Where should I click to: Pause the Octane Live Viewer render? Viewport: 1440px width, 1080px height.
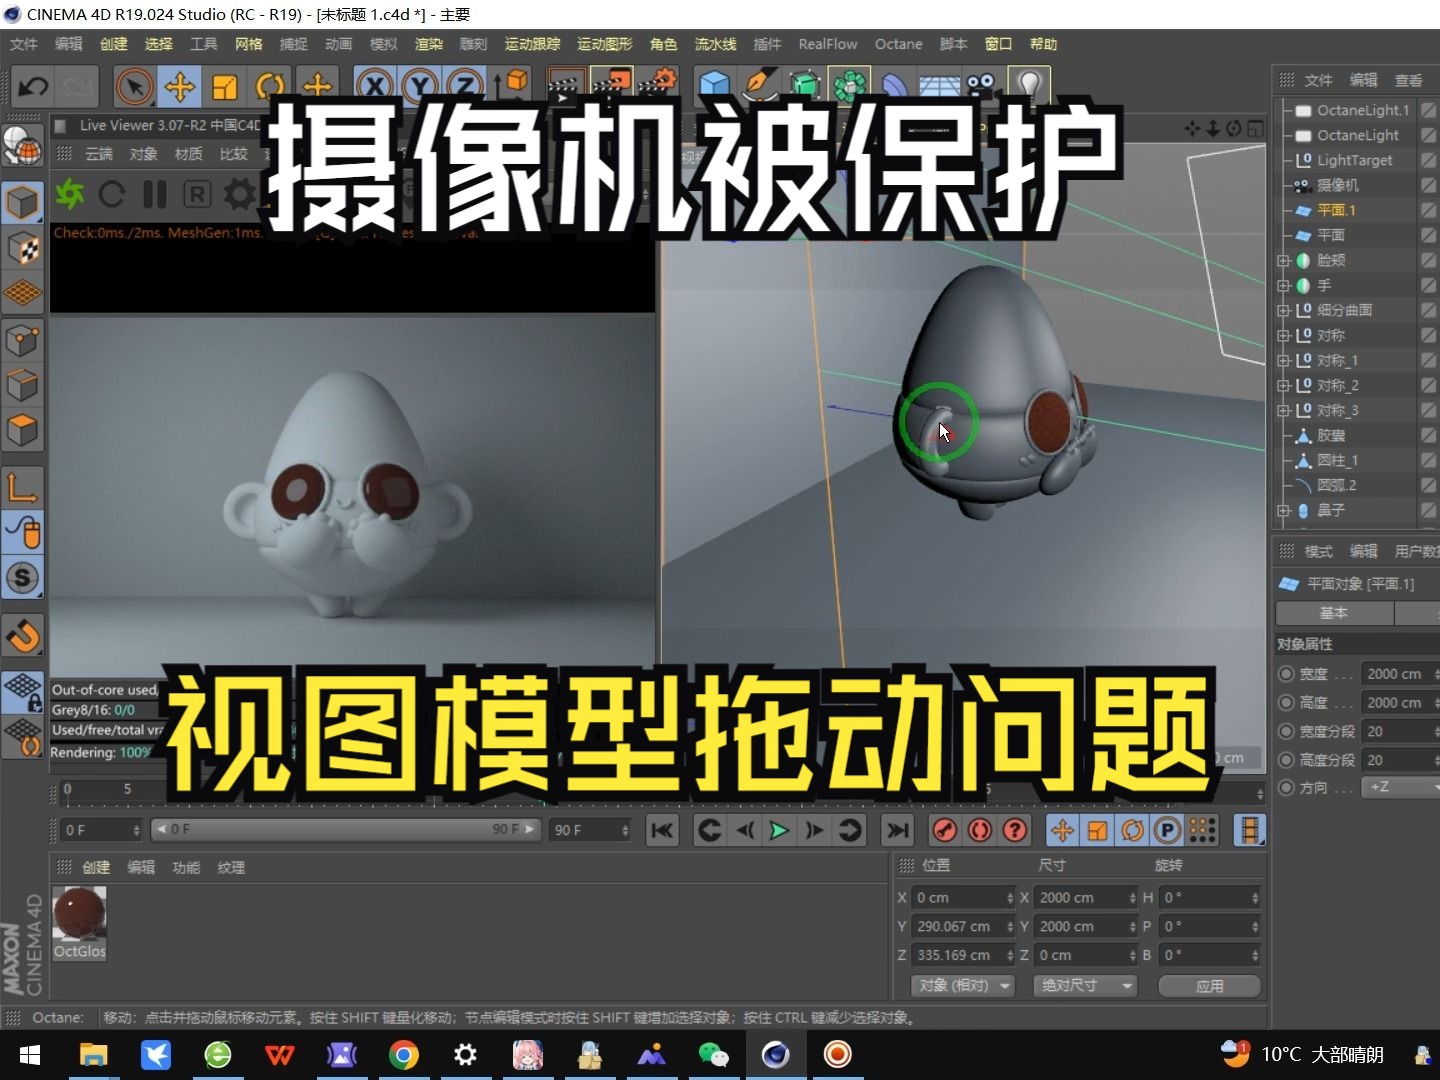tap(154, 195)
